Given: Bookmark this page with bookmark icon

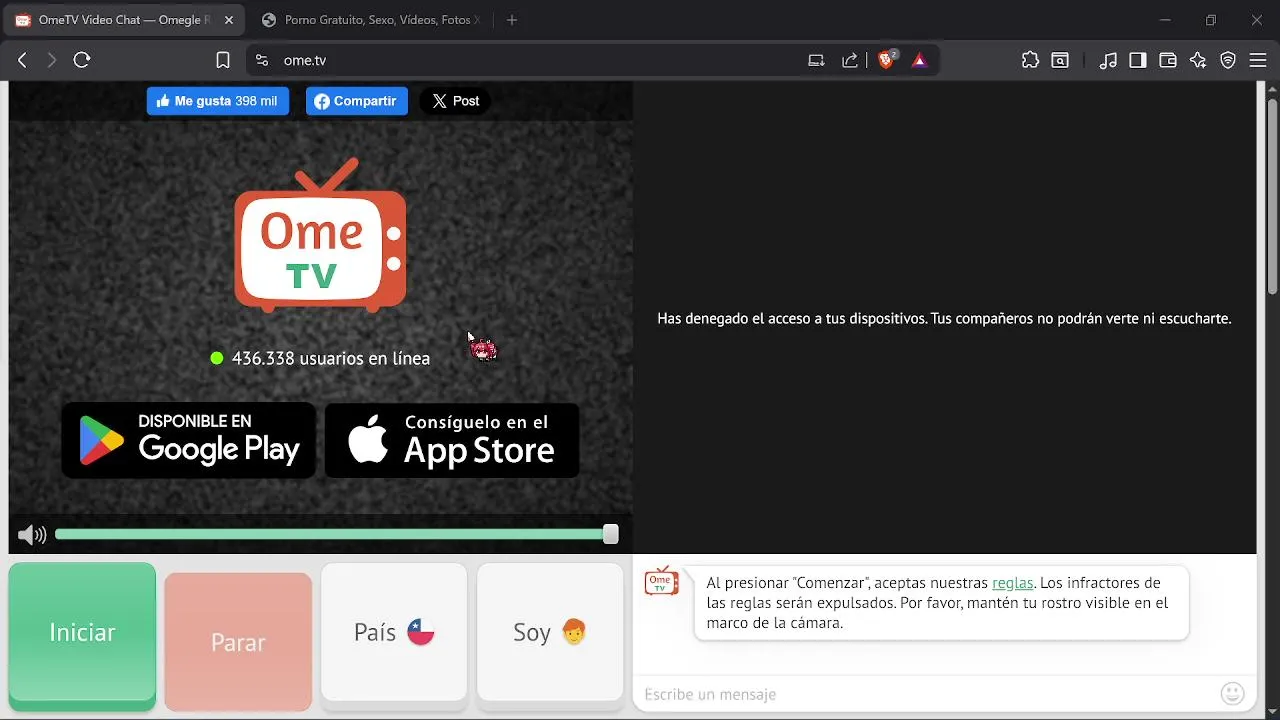Looking at the screenshot, I should [x=223, y=60].
